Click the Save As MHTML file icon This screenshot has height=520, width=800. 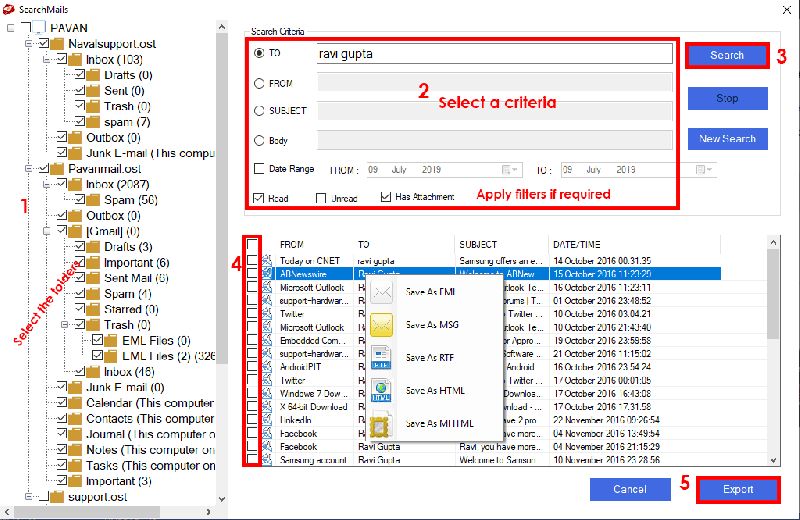382,423
